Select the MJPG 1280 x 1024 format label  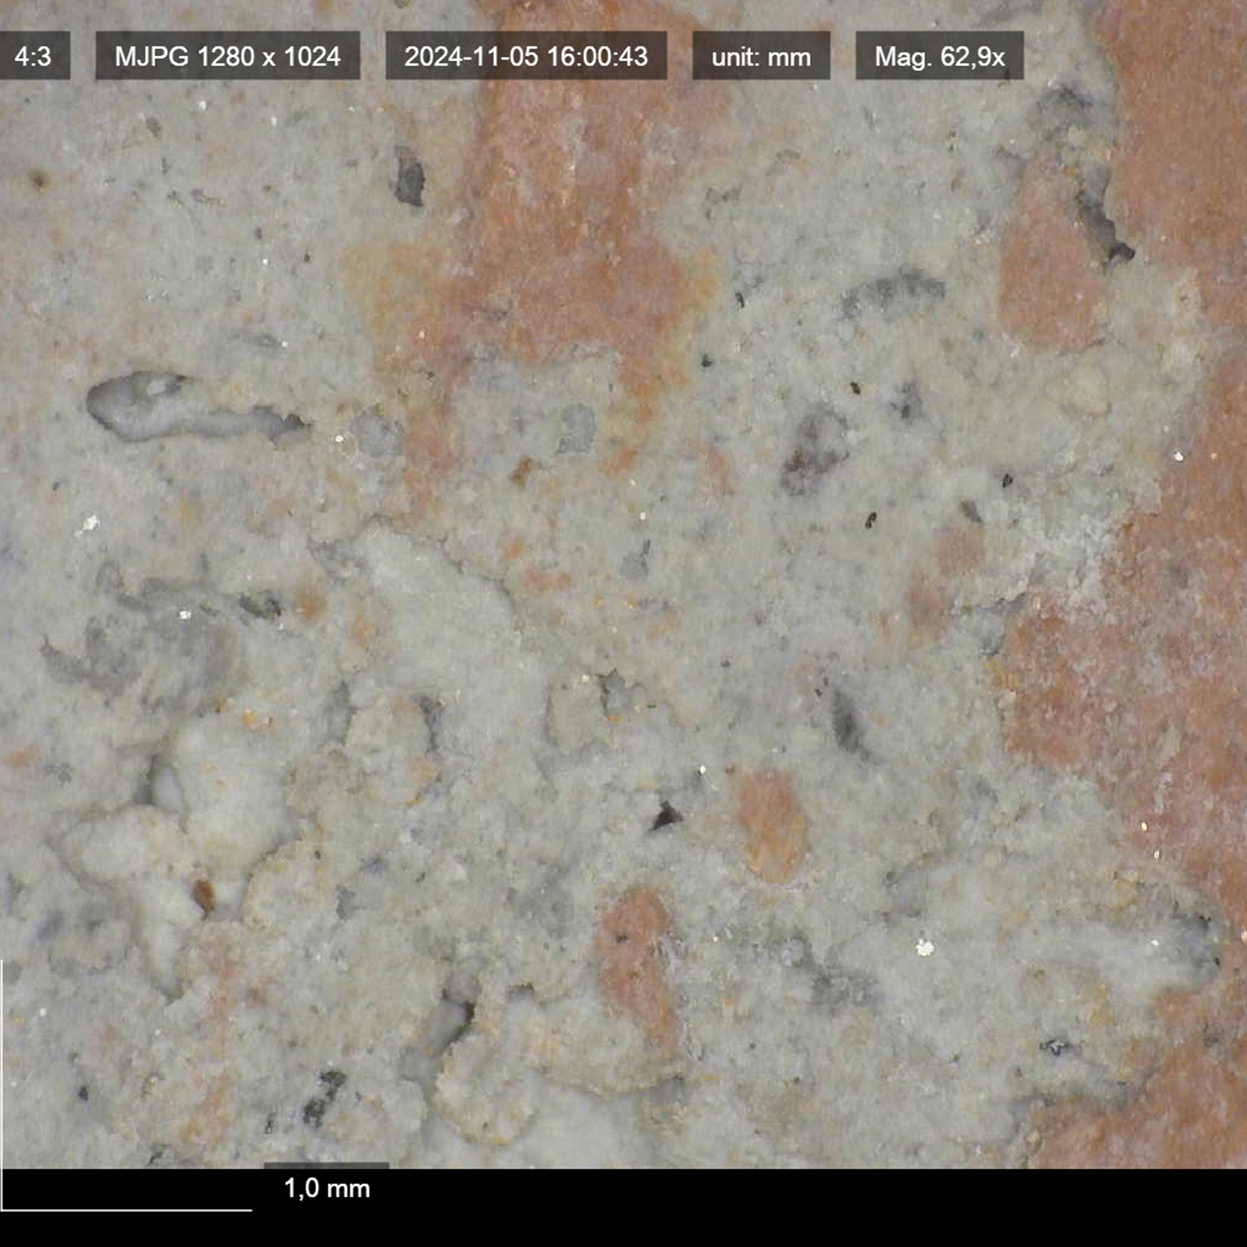[x=227, y=56]
